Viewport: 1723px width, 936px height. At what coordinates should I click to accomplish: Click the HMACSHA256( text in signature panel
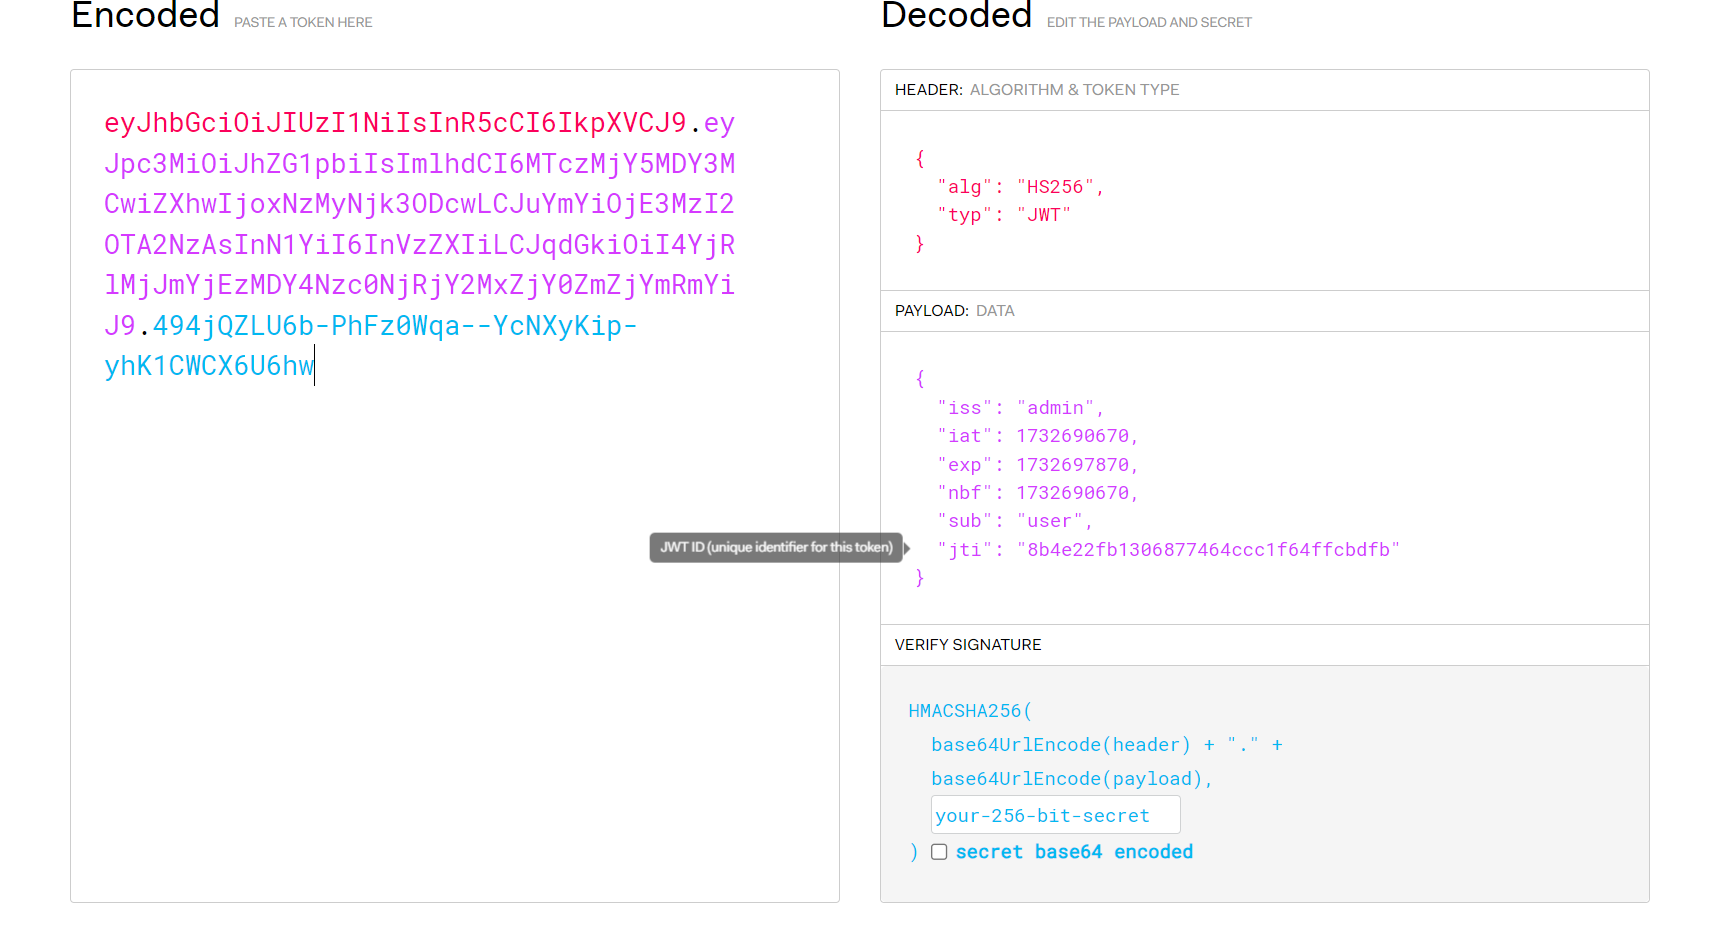point(969,711)
